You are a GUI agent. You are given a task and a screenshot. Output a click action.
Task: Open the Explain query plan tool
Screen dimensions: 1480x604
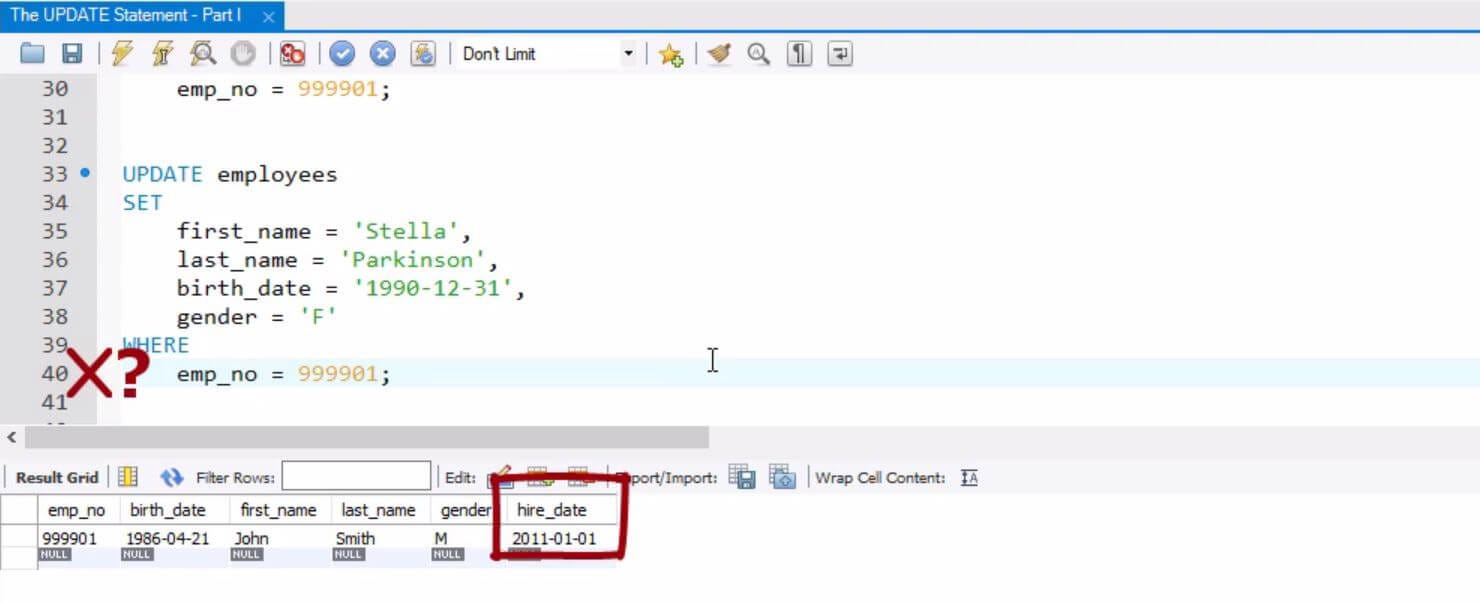pyautogui.click(x=203, y=53)
